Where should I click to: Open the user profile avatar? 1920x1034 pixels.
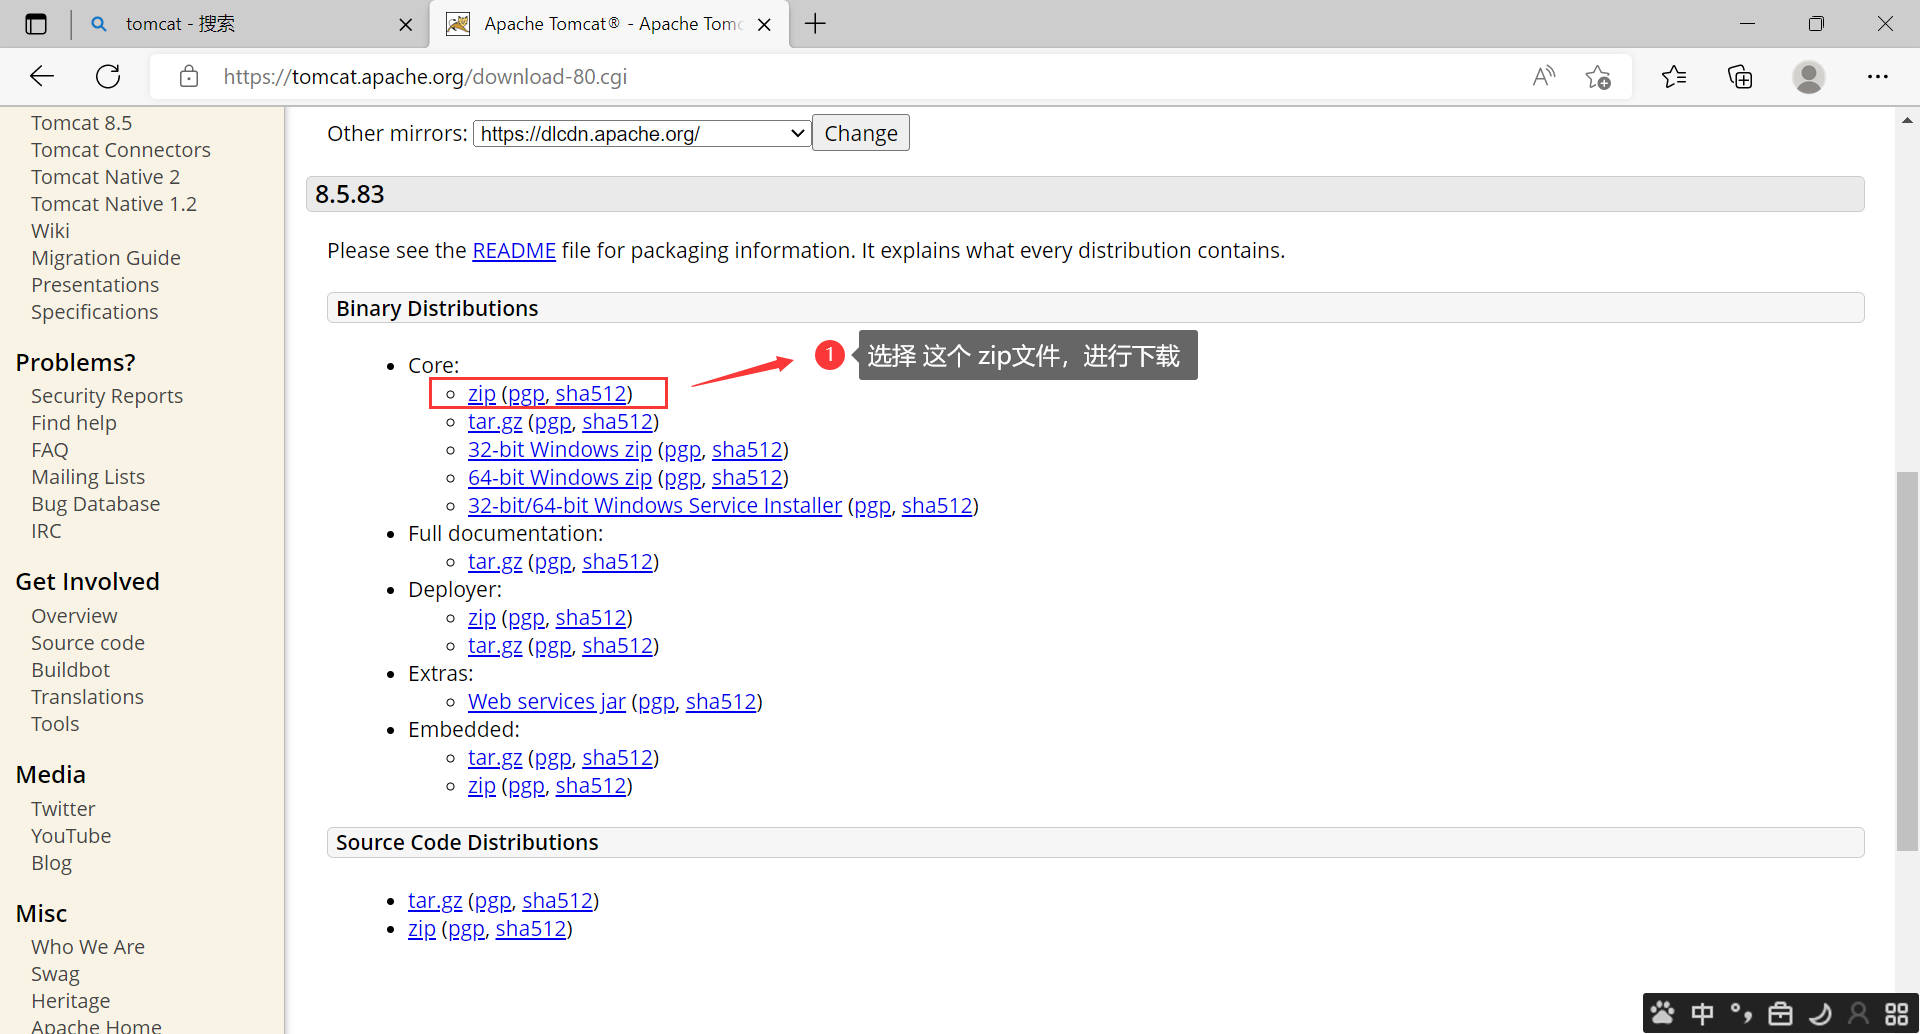coord(1808,76)
